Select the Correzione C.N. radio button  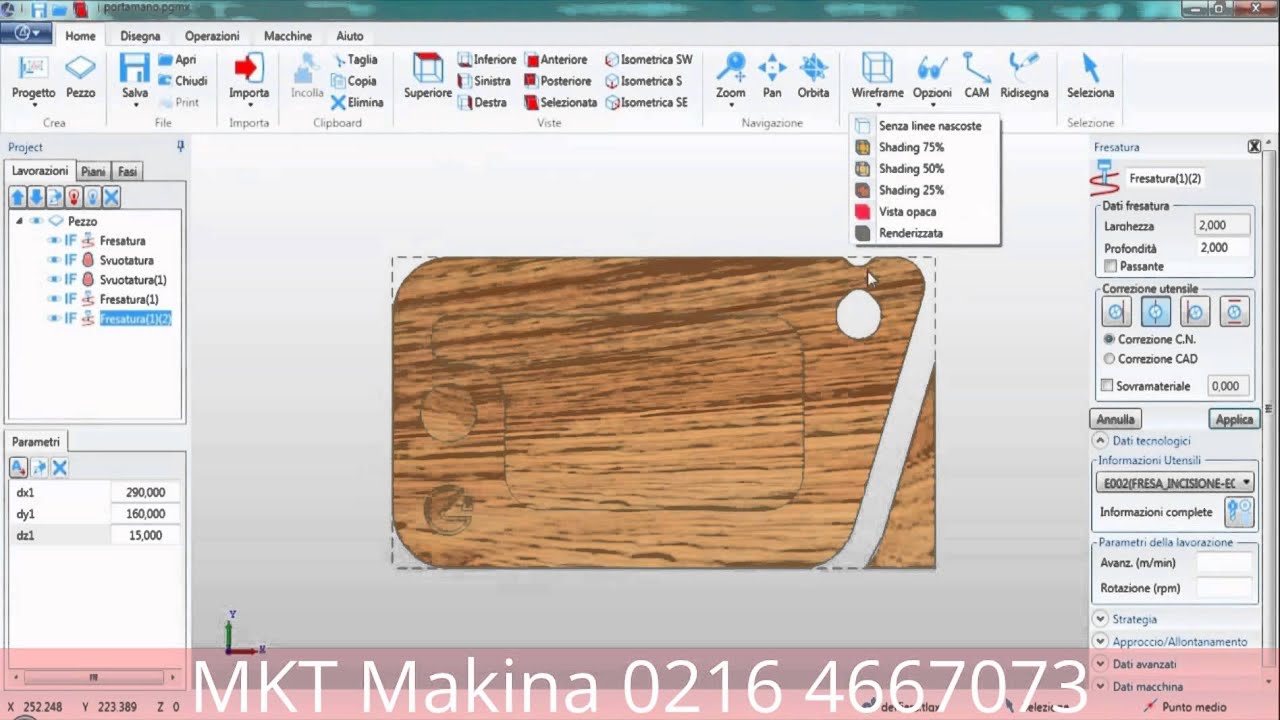pyautogui.click(x=1109, y=340)
